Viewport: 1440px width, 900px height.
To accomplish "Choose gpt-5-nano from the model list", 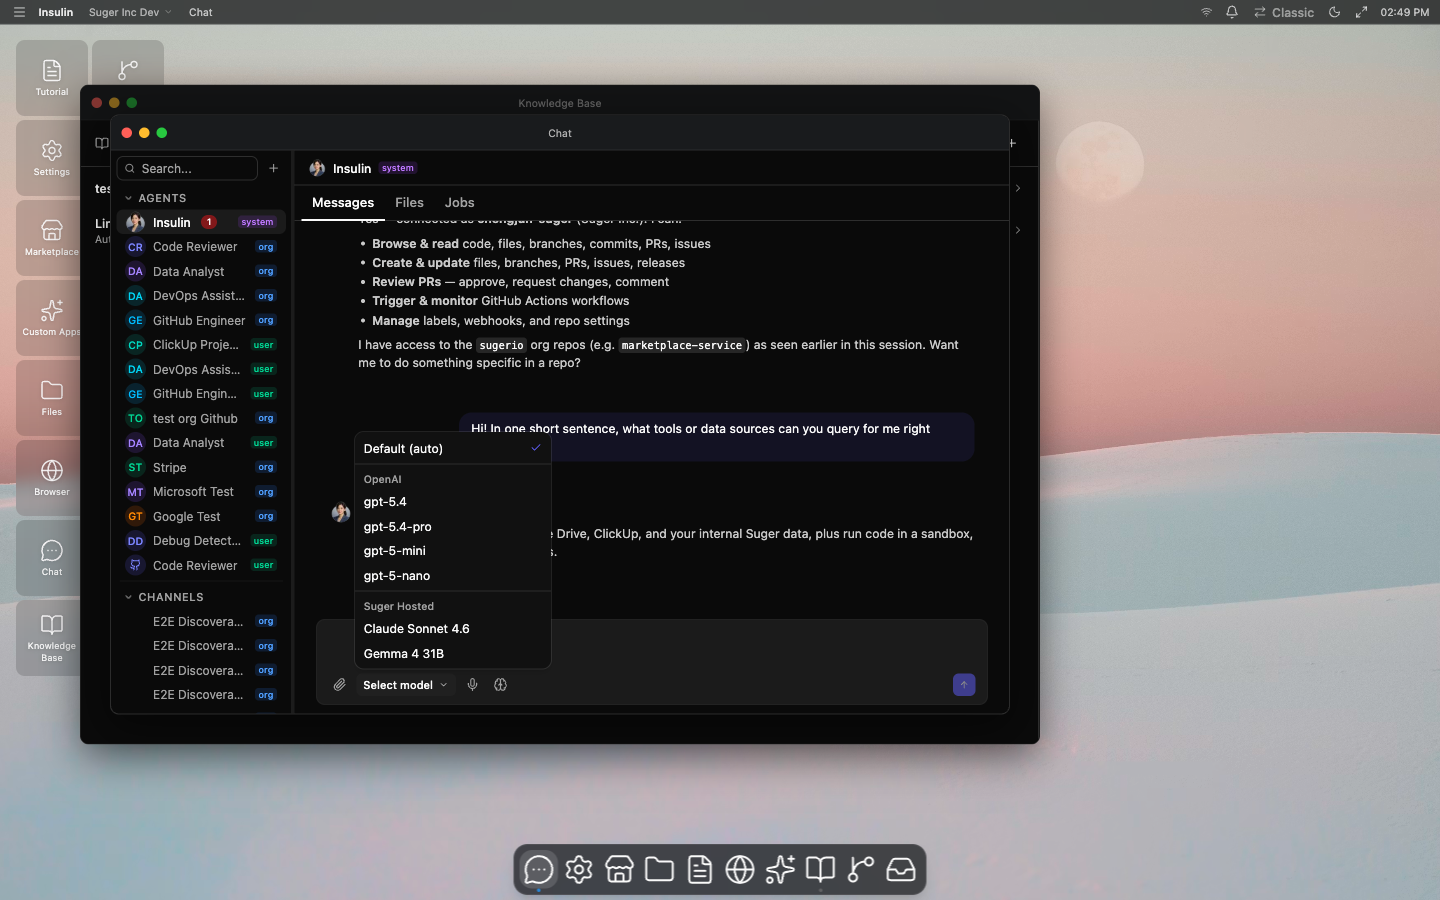I will pos(452,576).
